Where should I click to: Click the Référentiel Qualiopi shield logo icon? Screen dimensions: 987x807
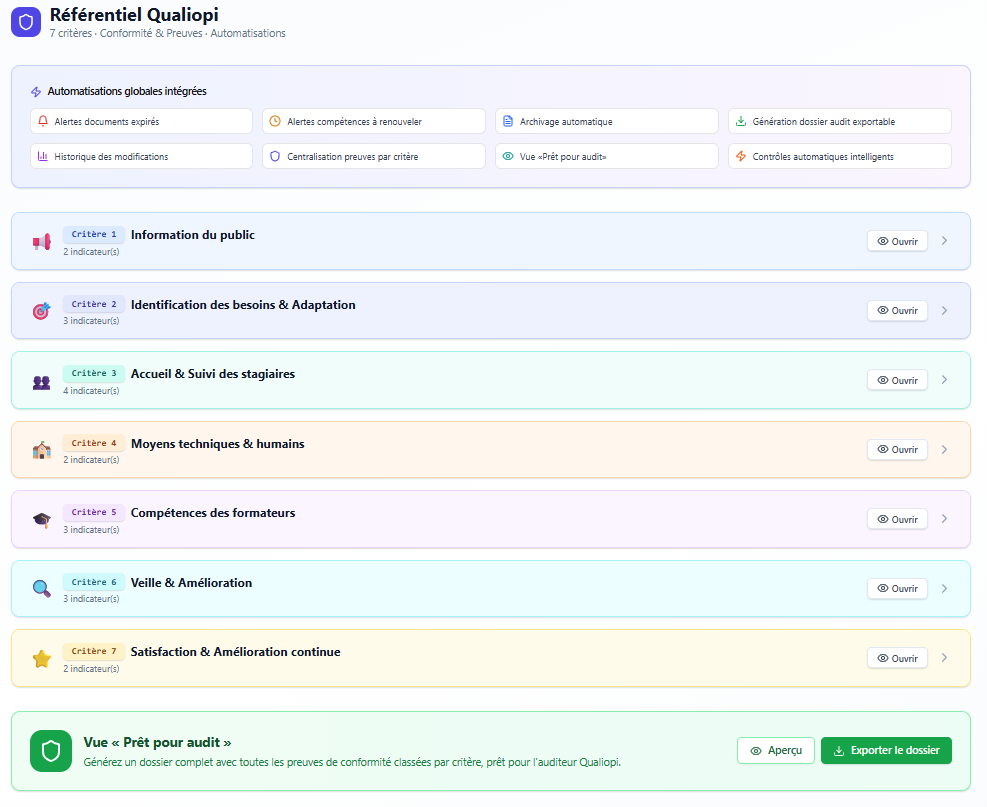tap(26, 22)
